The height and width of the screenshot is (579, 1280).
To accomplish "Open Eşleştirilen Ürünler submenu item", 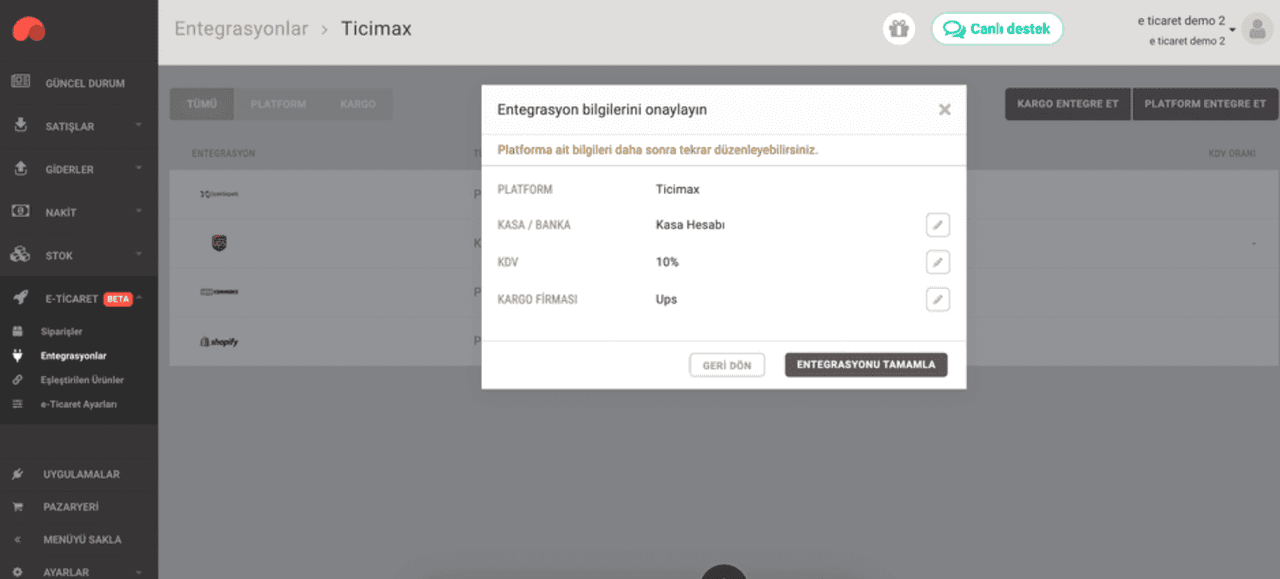I will 82,380.
